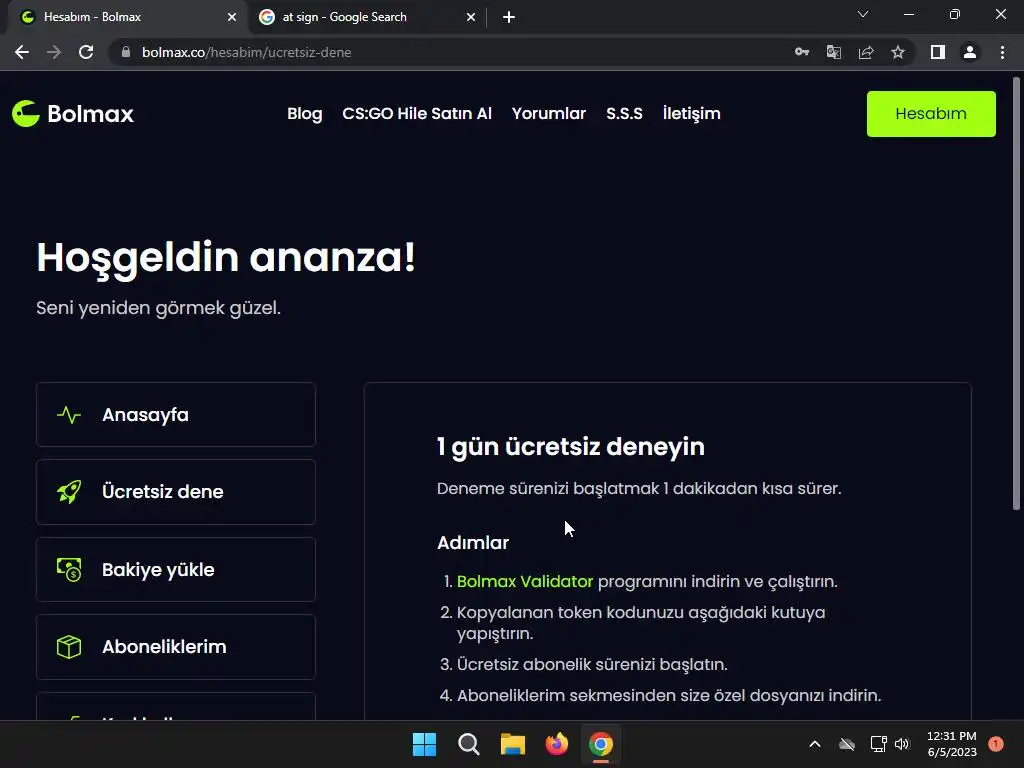Reload the page with refresh icon
Image resolution: width=1024 pixels, height=768 pixels.
point(86,52)
